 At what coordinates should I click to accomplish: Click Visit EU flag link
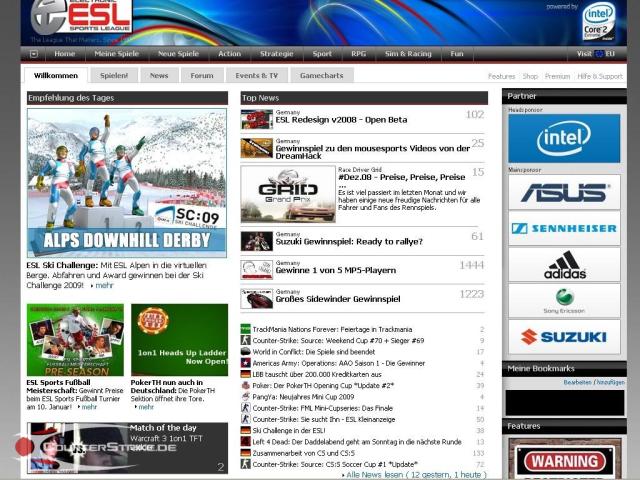[x=596, y=54]
